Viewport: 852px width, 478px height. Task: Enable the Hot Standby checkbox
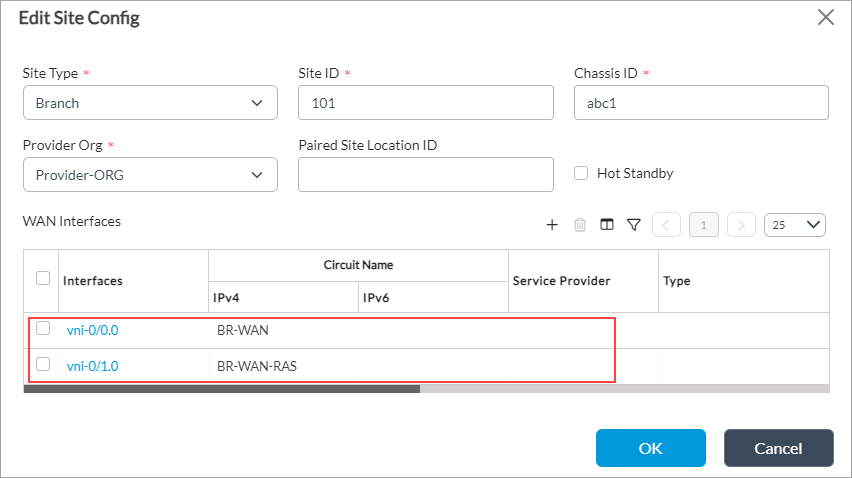(x=581, y=173)
